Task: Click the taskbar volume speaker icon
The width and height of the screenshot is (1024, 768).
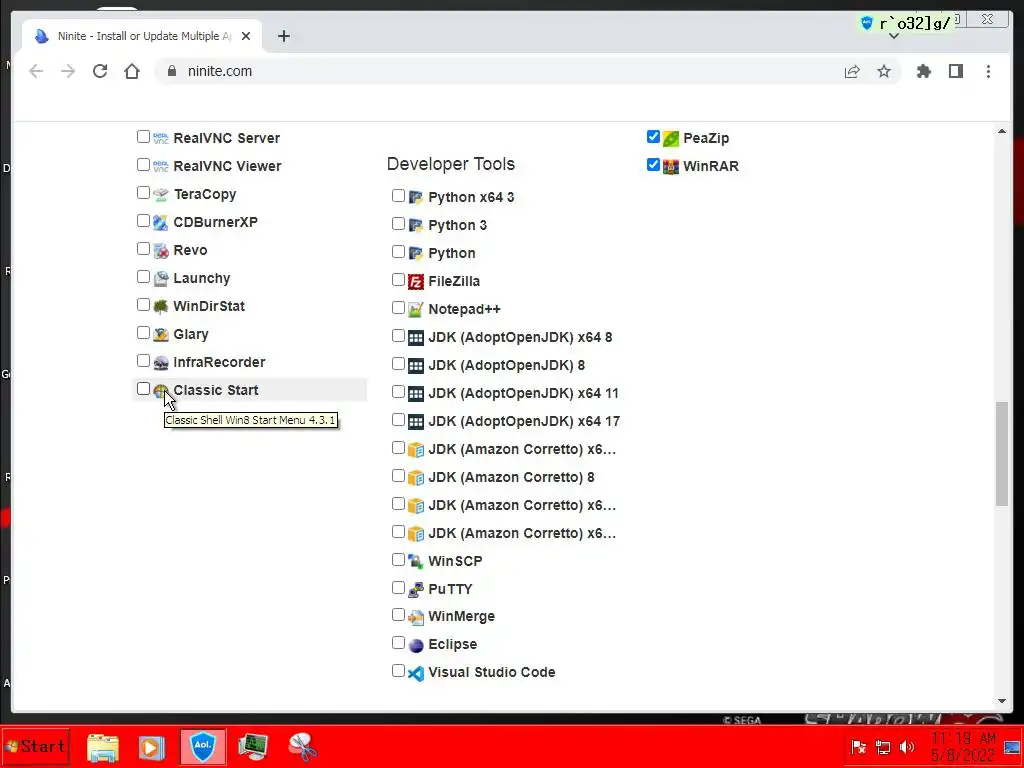Action: 906,747
